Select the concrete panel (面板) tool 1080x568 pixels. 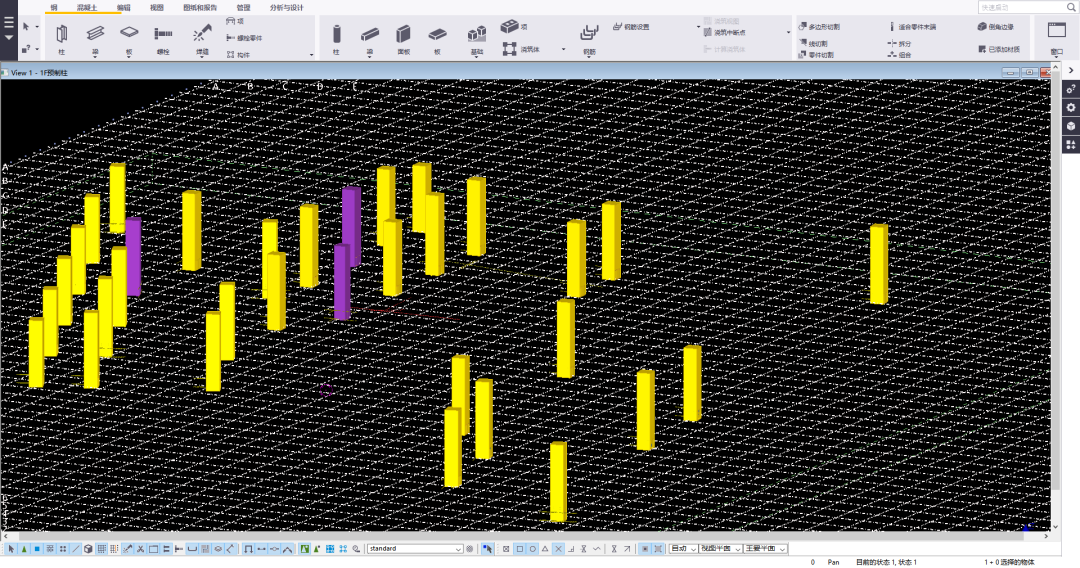[404, 36]
